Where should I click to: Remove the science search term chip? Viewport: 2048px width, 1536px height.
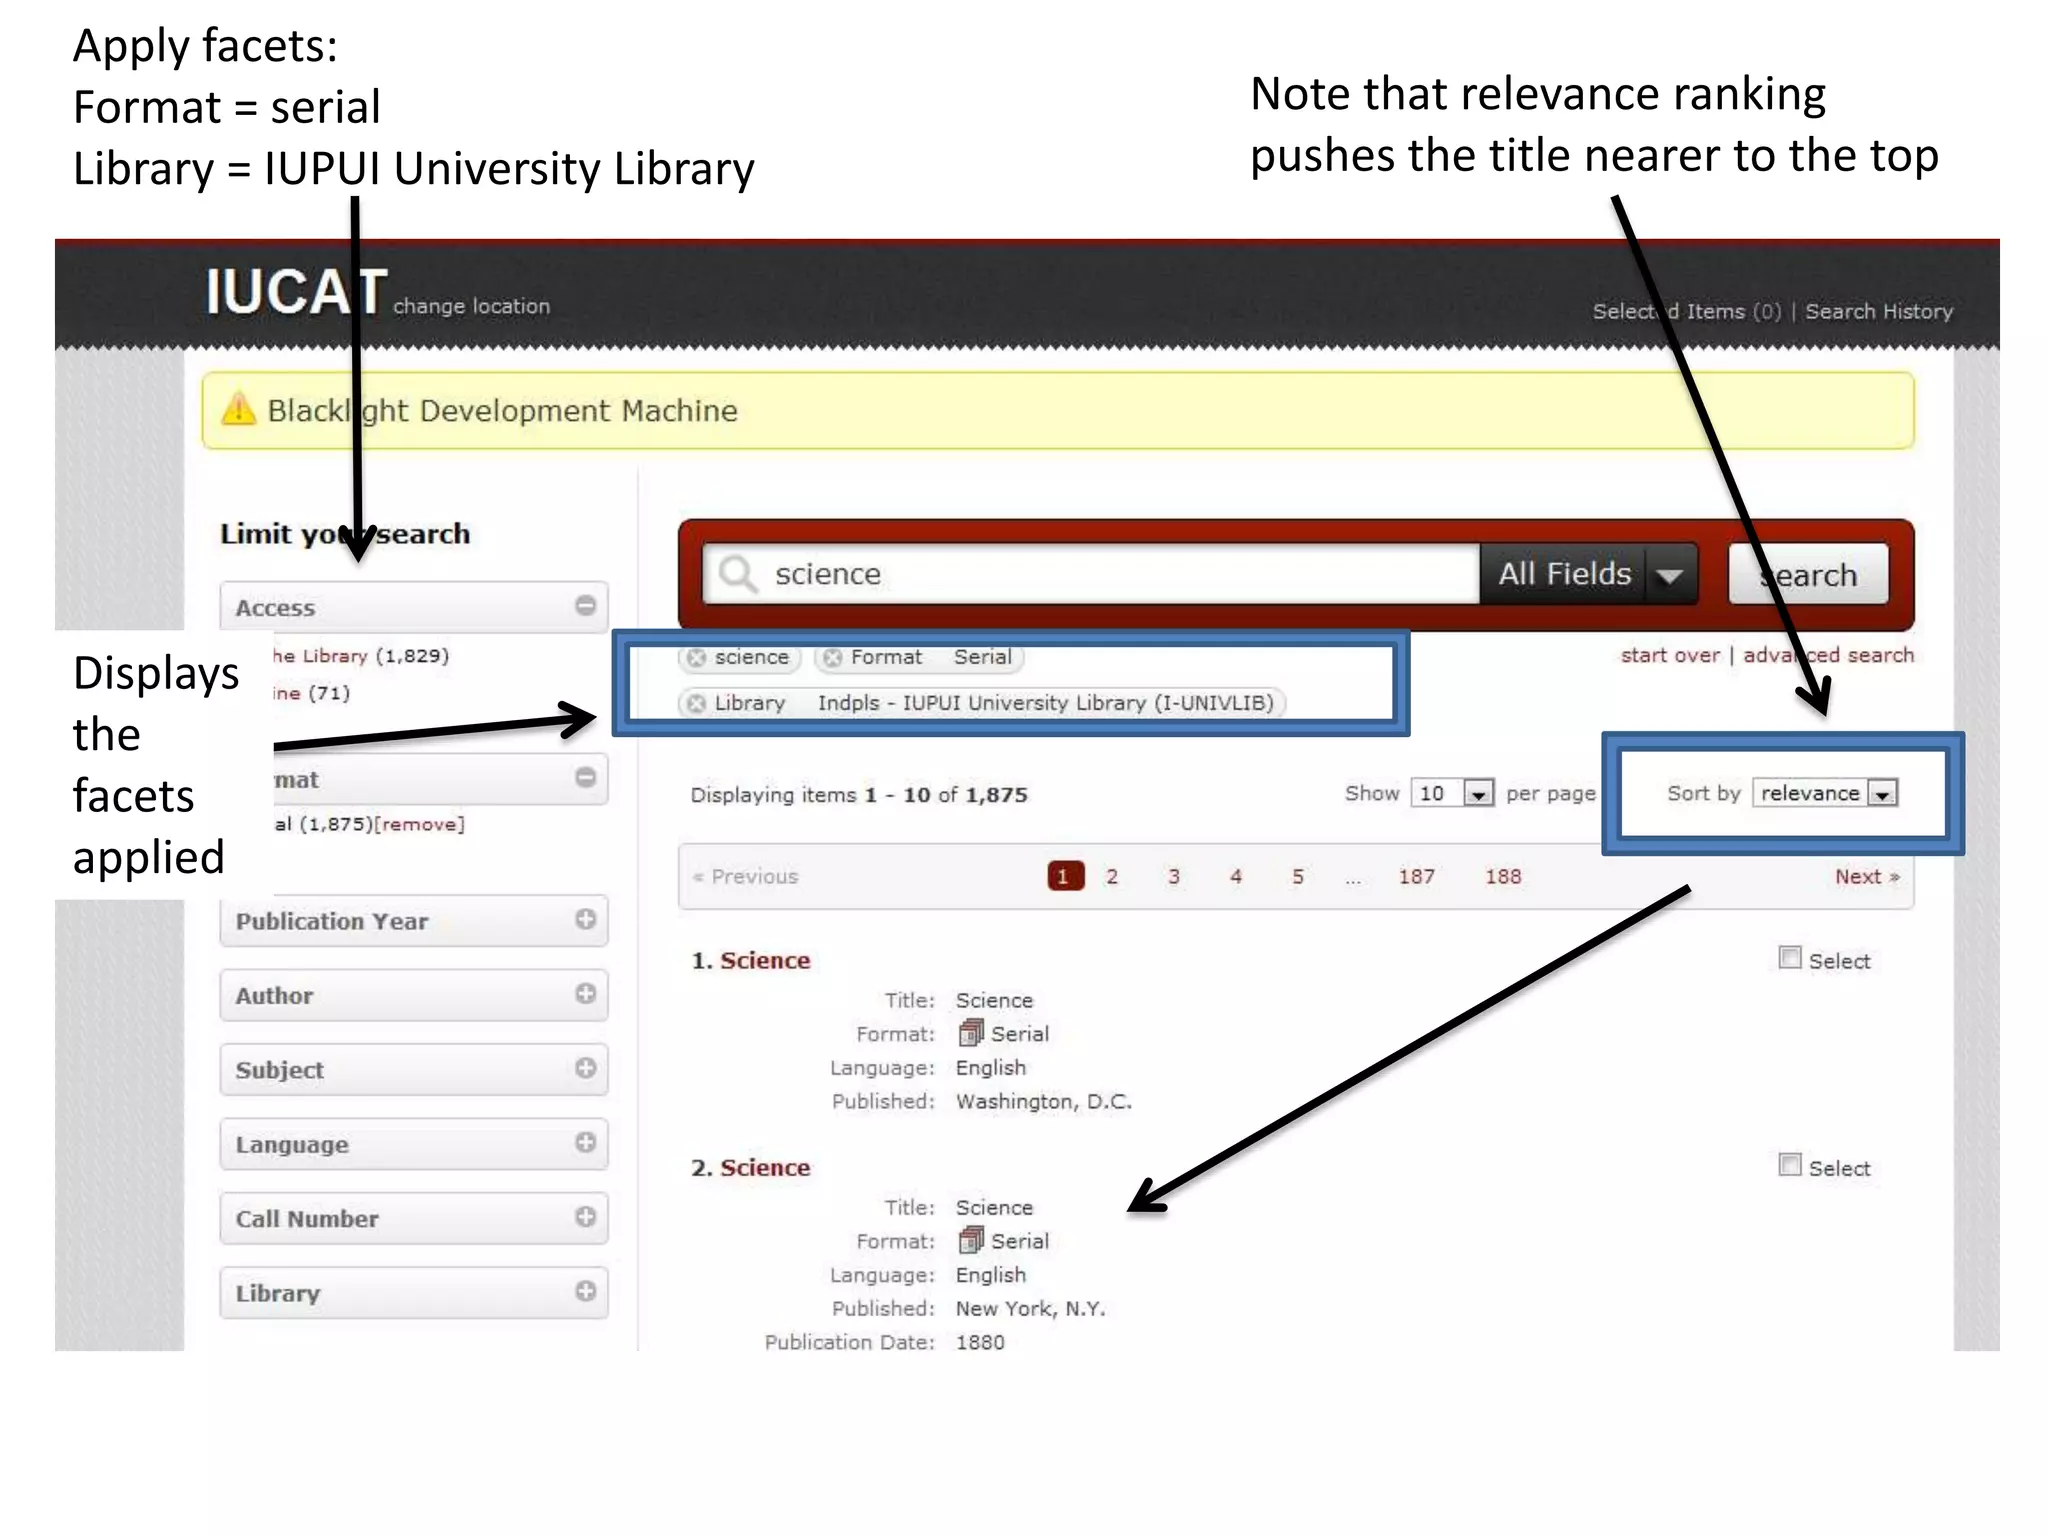(697, 657)
